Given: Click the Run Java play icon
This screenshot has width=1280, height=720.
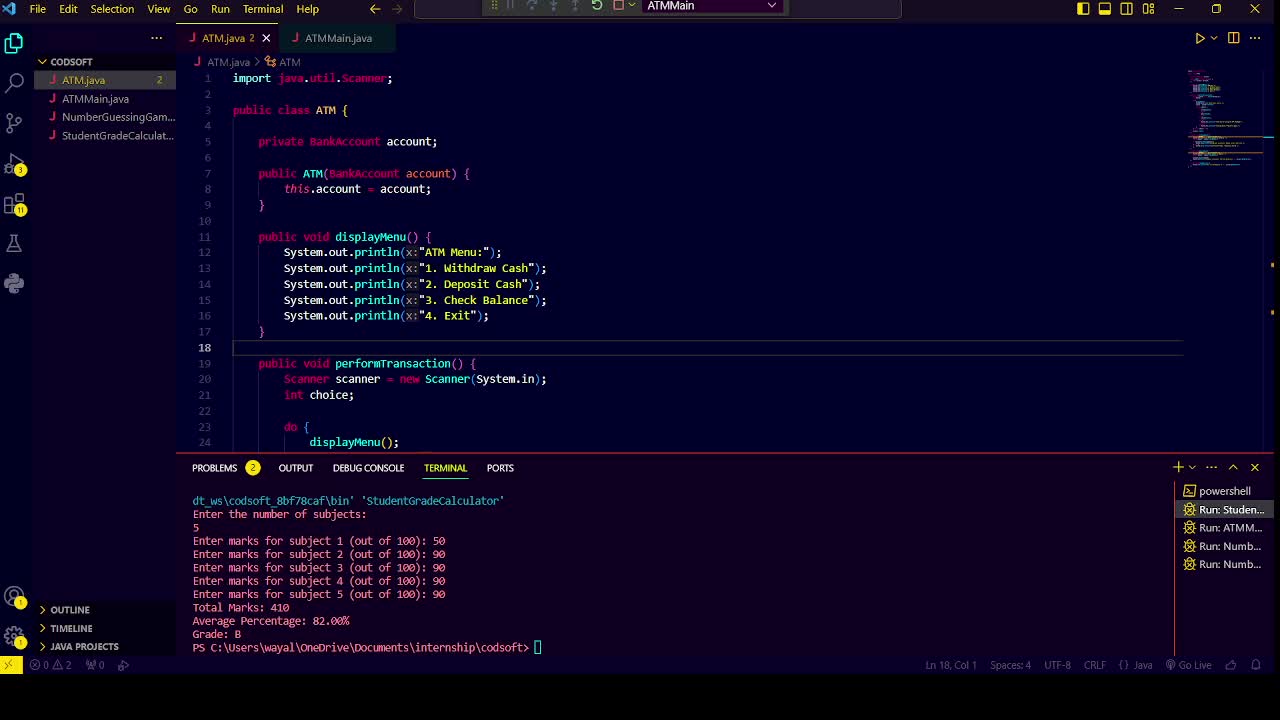Looking at the screenshot, I should 1200,38.
